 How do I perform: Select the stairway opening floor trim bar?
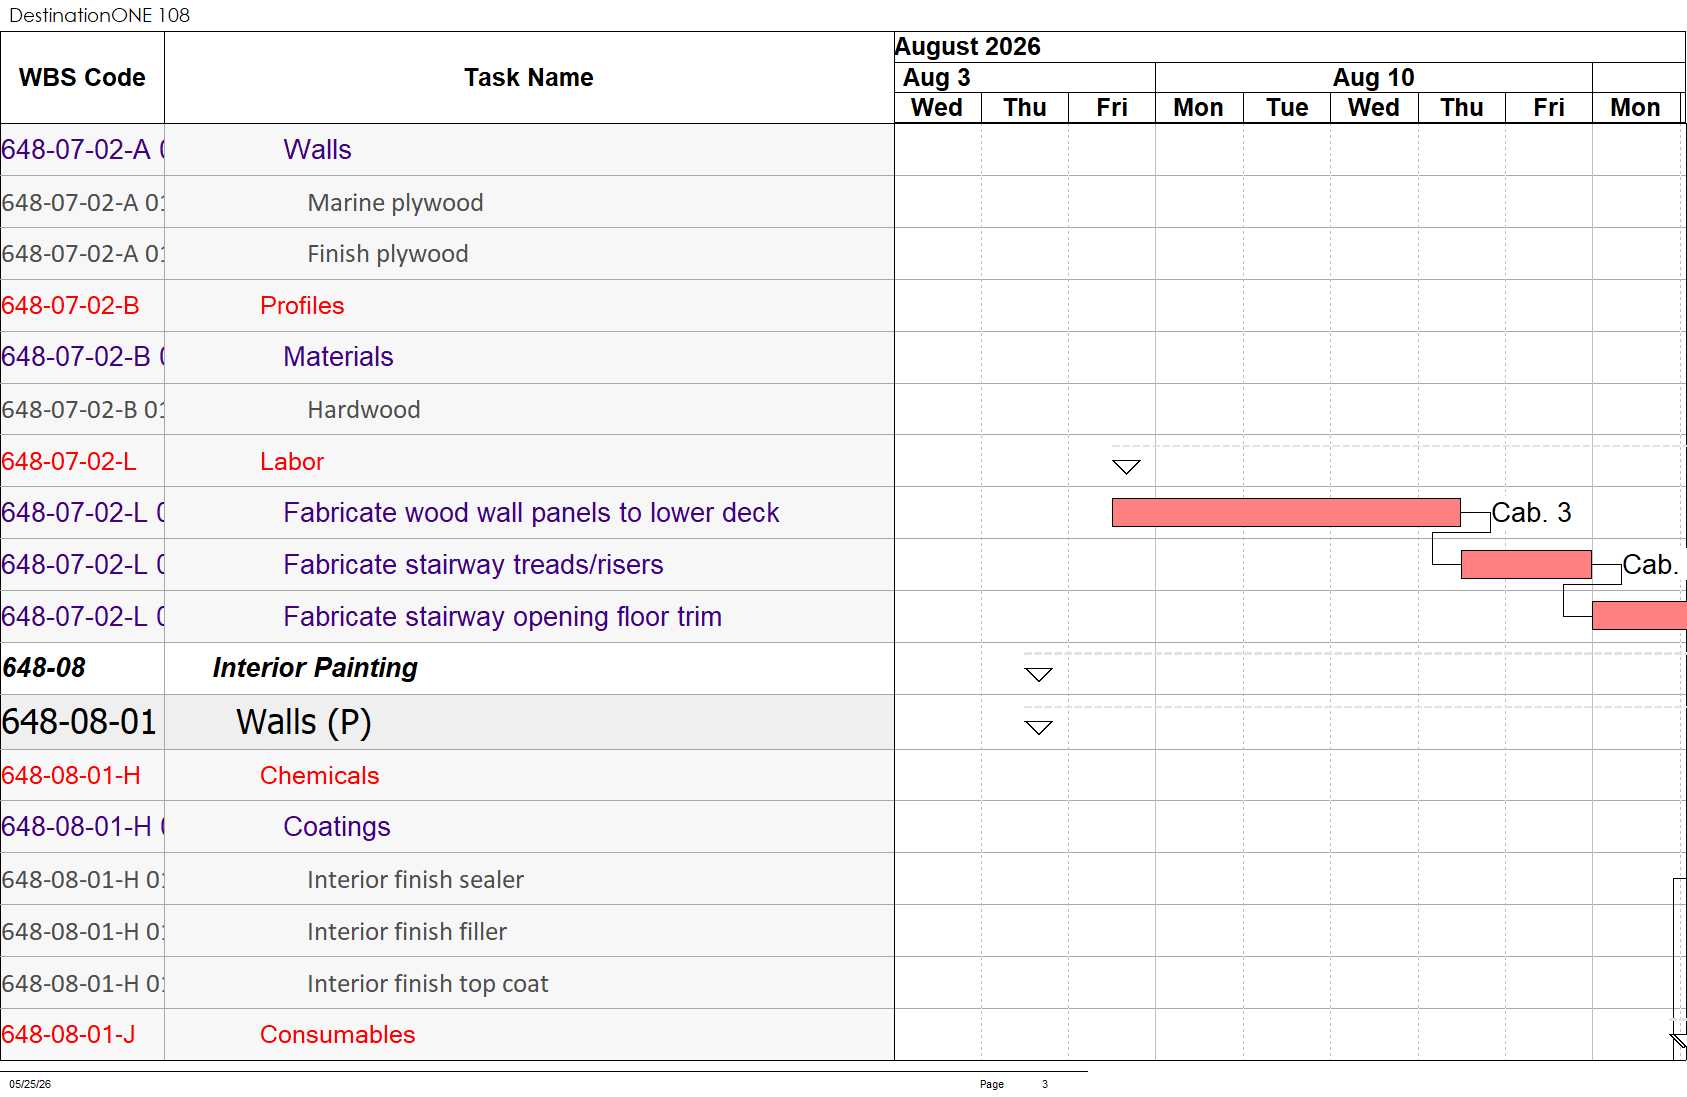1639,615
